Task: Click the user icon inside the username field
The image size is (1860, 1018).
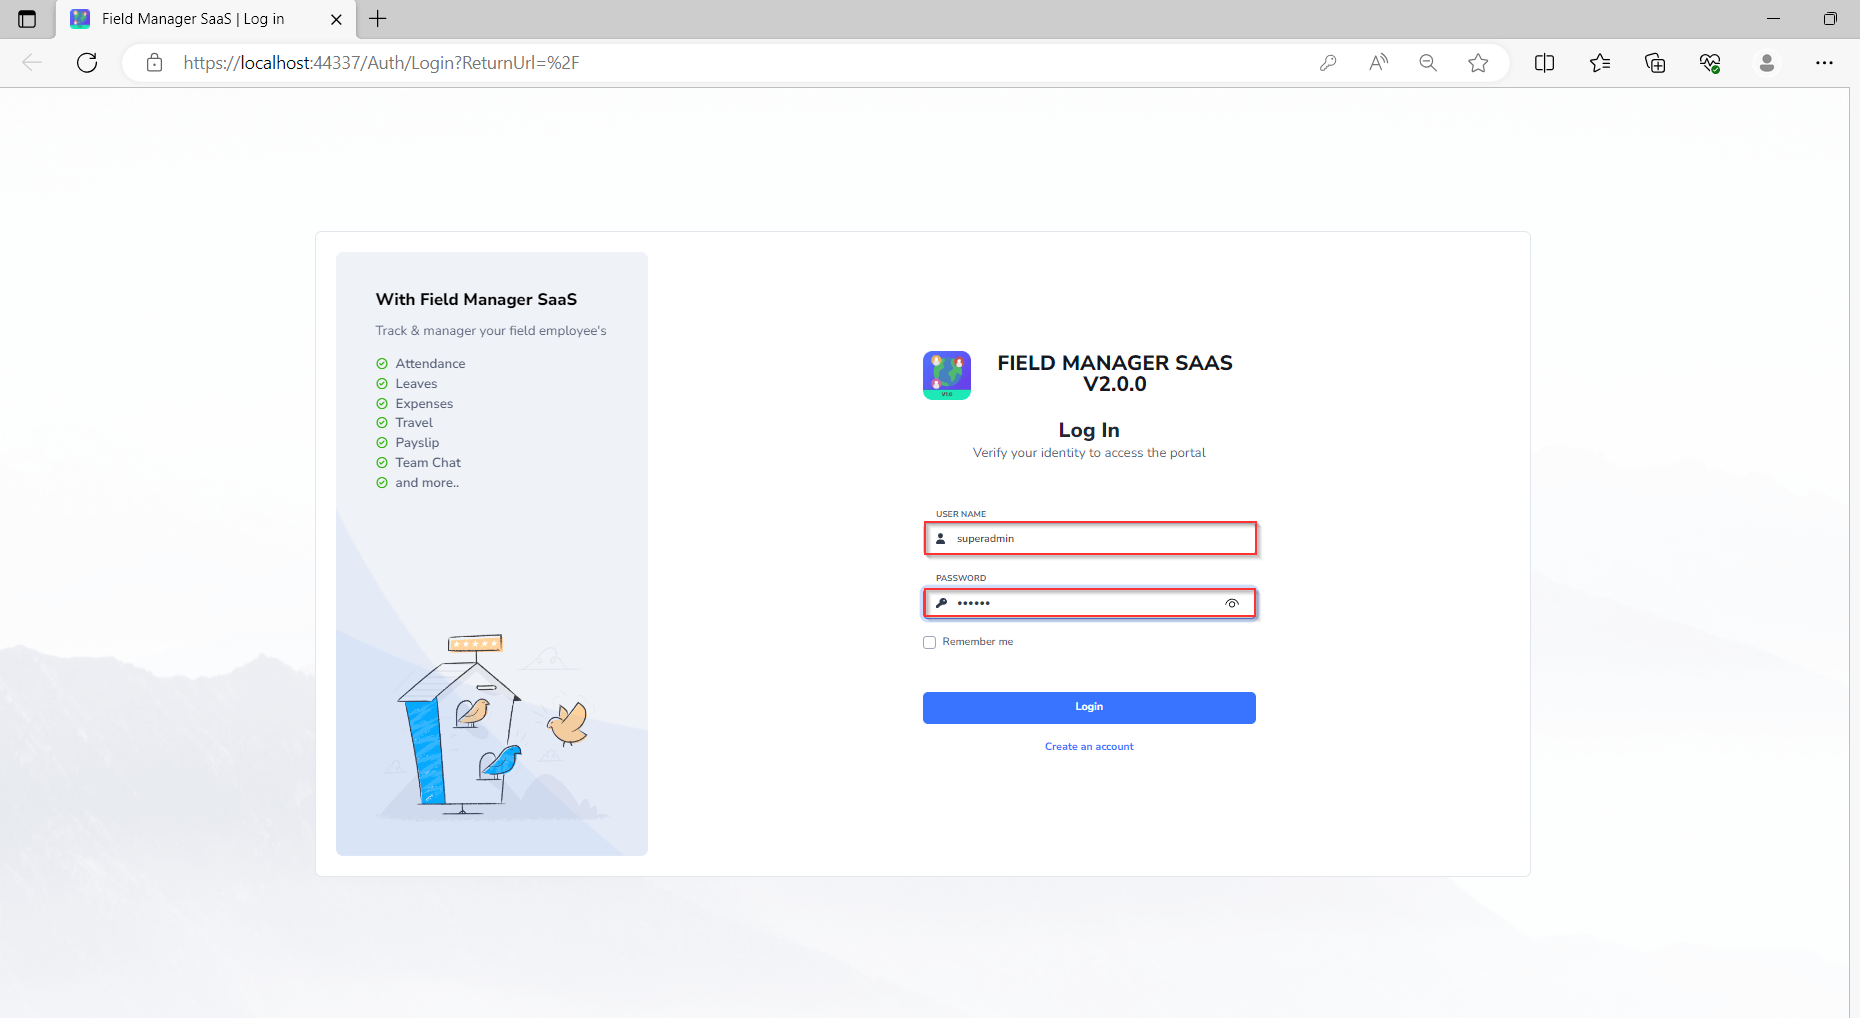Action: [940, 538]
